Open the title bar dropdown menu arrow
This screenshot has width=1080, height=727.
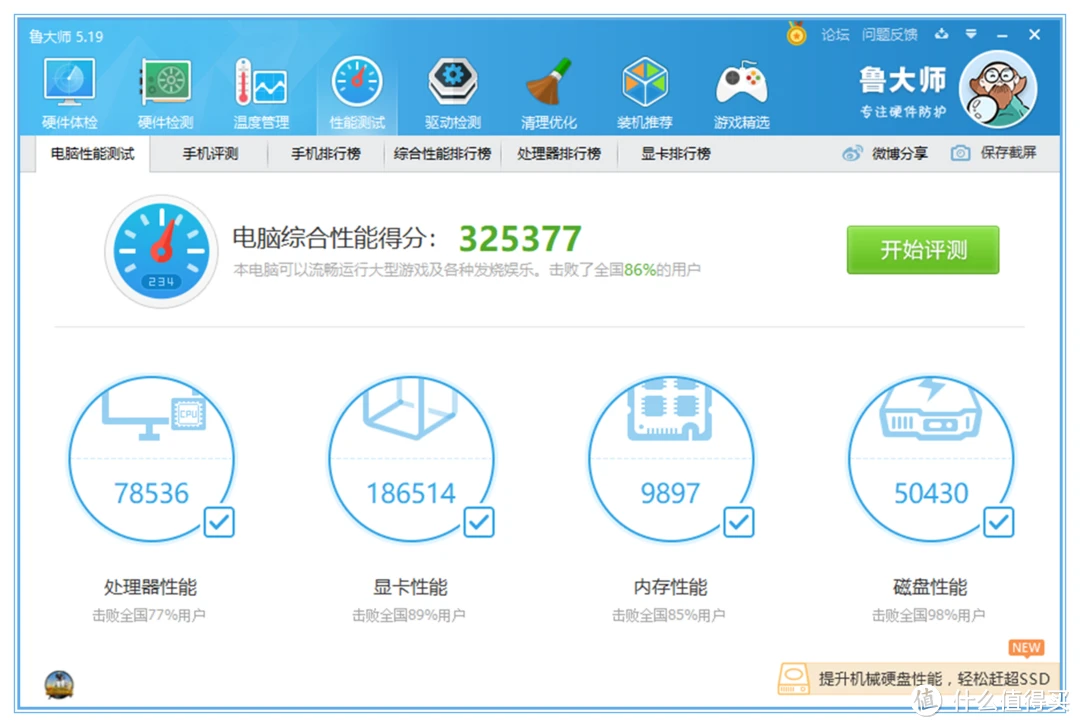point(971,34)
